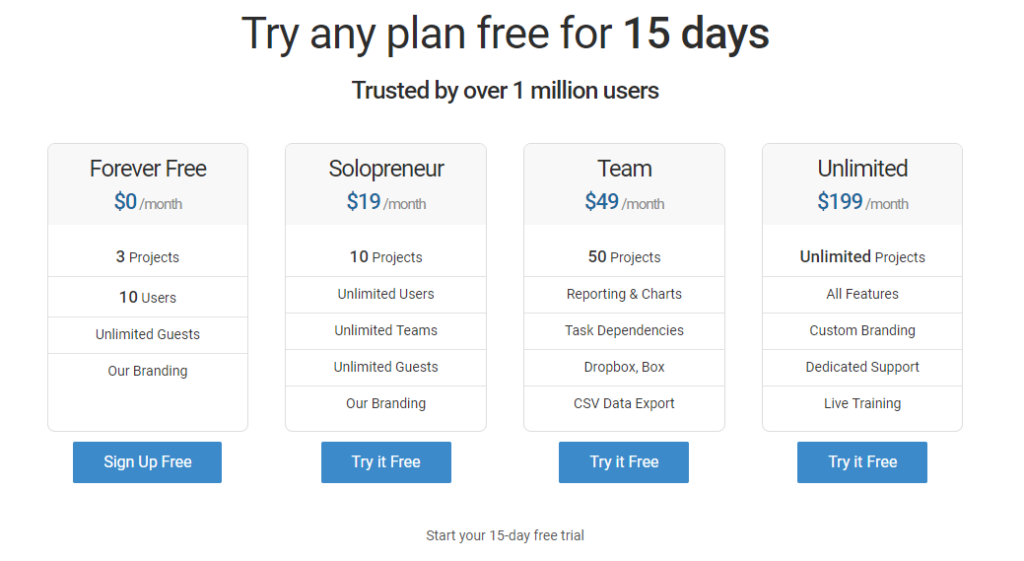Select the $49 /month price
Image resolution: width=1024 pixels, height=561 pixels.
pos(624,202)
